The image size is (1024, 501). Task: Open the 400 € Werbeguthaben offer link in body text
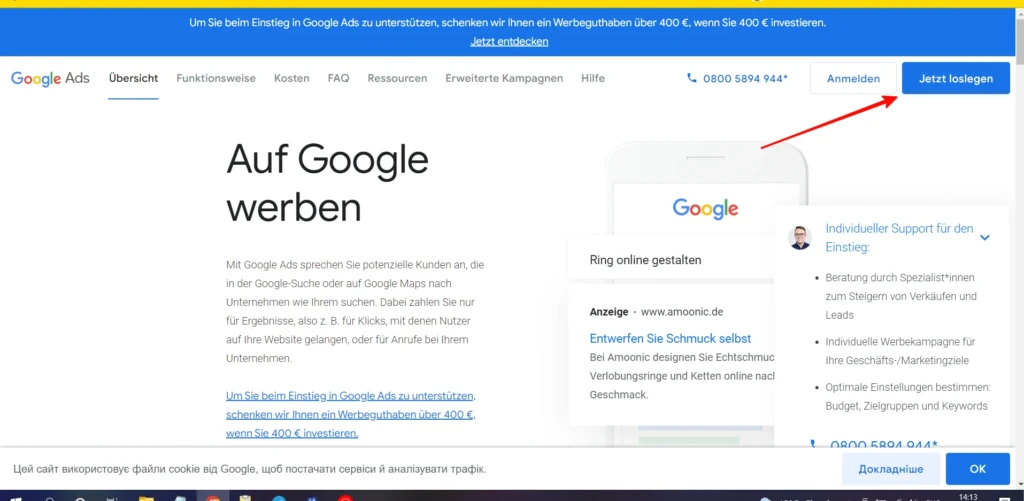[x=351, y=414]
